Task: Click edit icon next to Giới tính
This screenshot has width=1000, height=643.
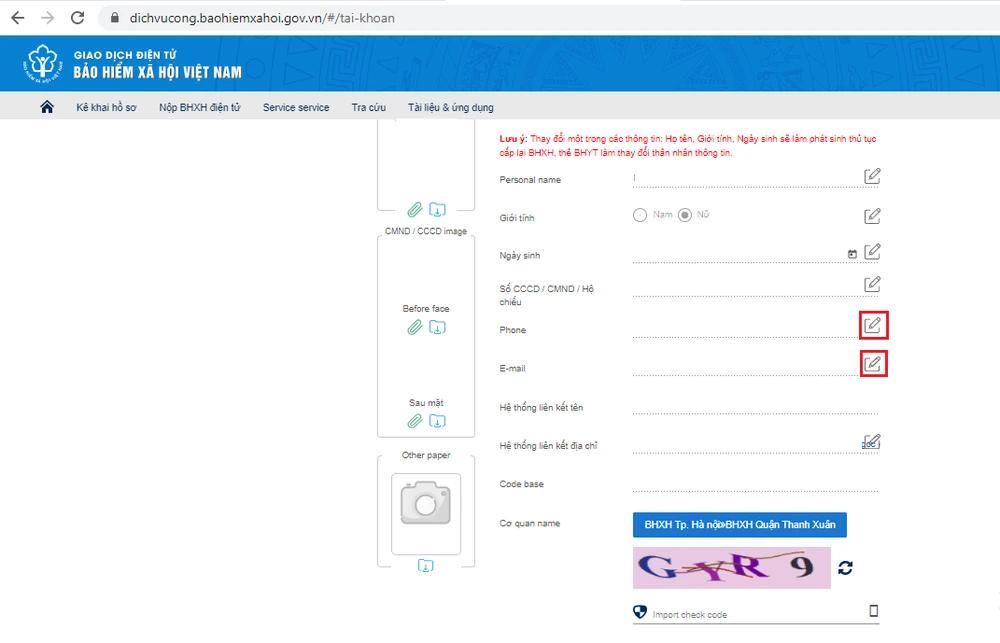Action: pyautogui.click(x=872, y=215)
